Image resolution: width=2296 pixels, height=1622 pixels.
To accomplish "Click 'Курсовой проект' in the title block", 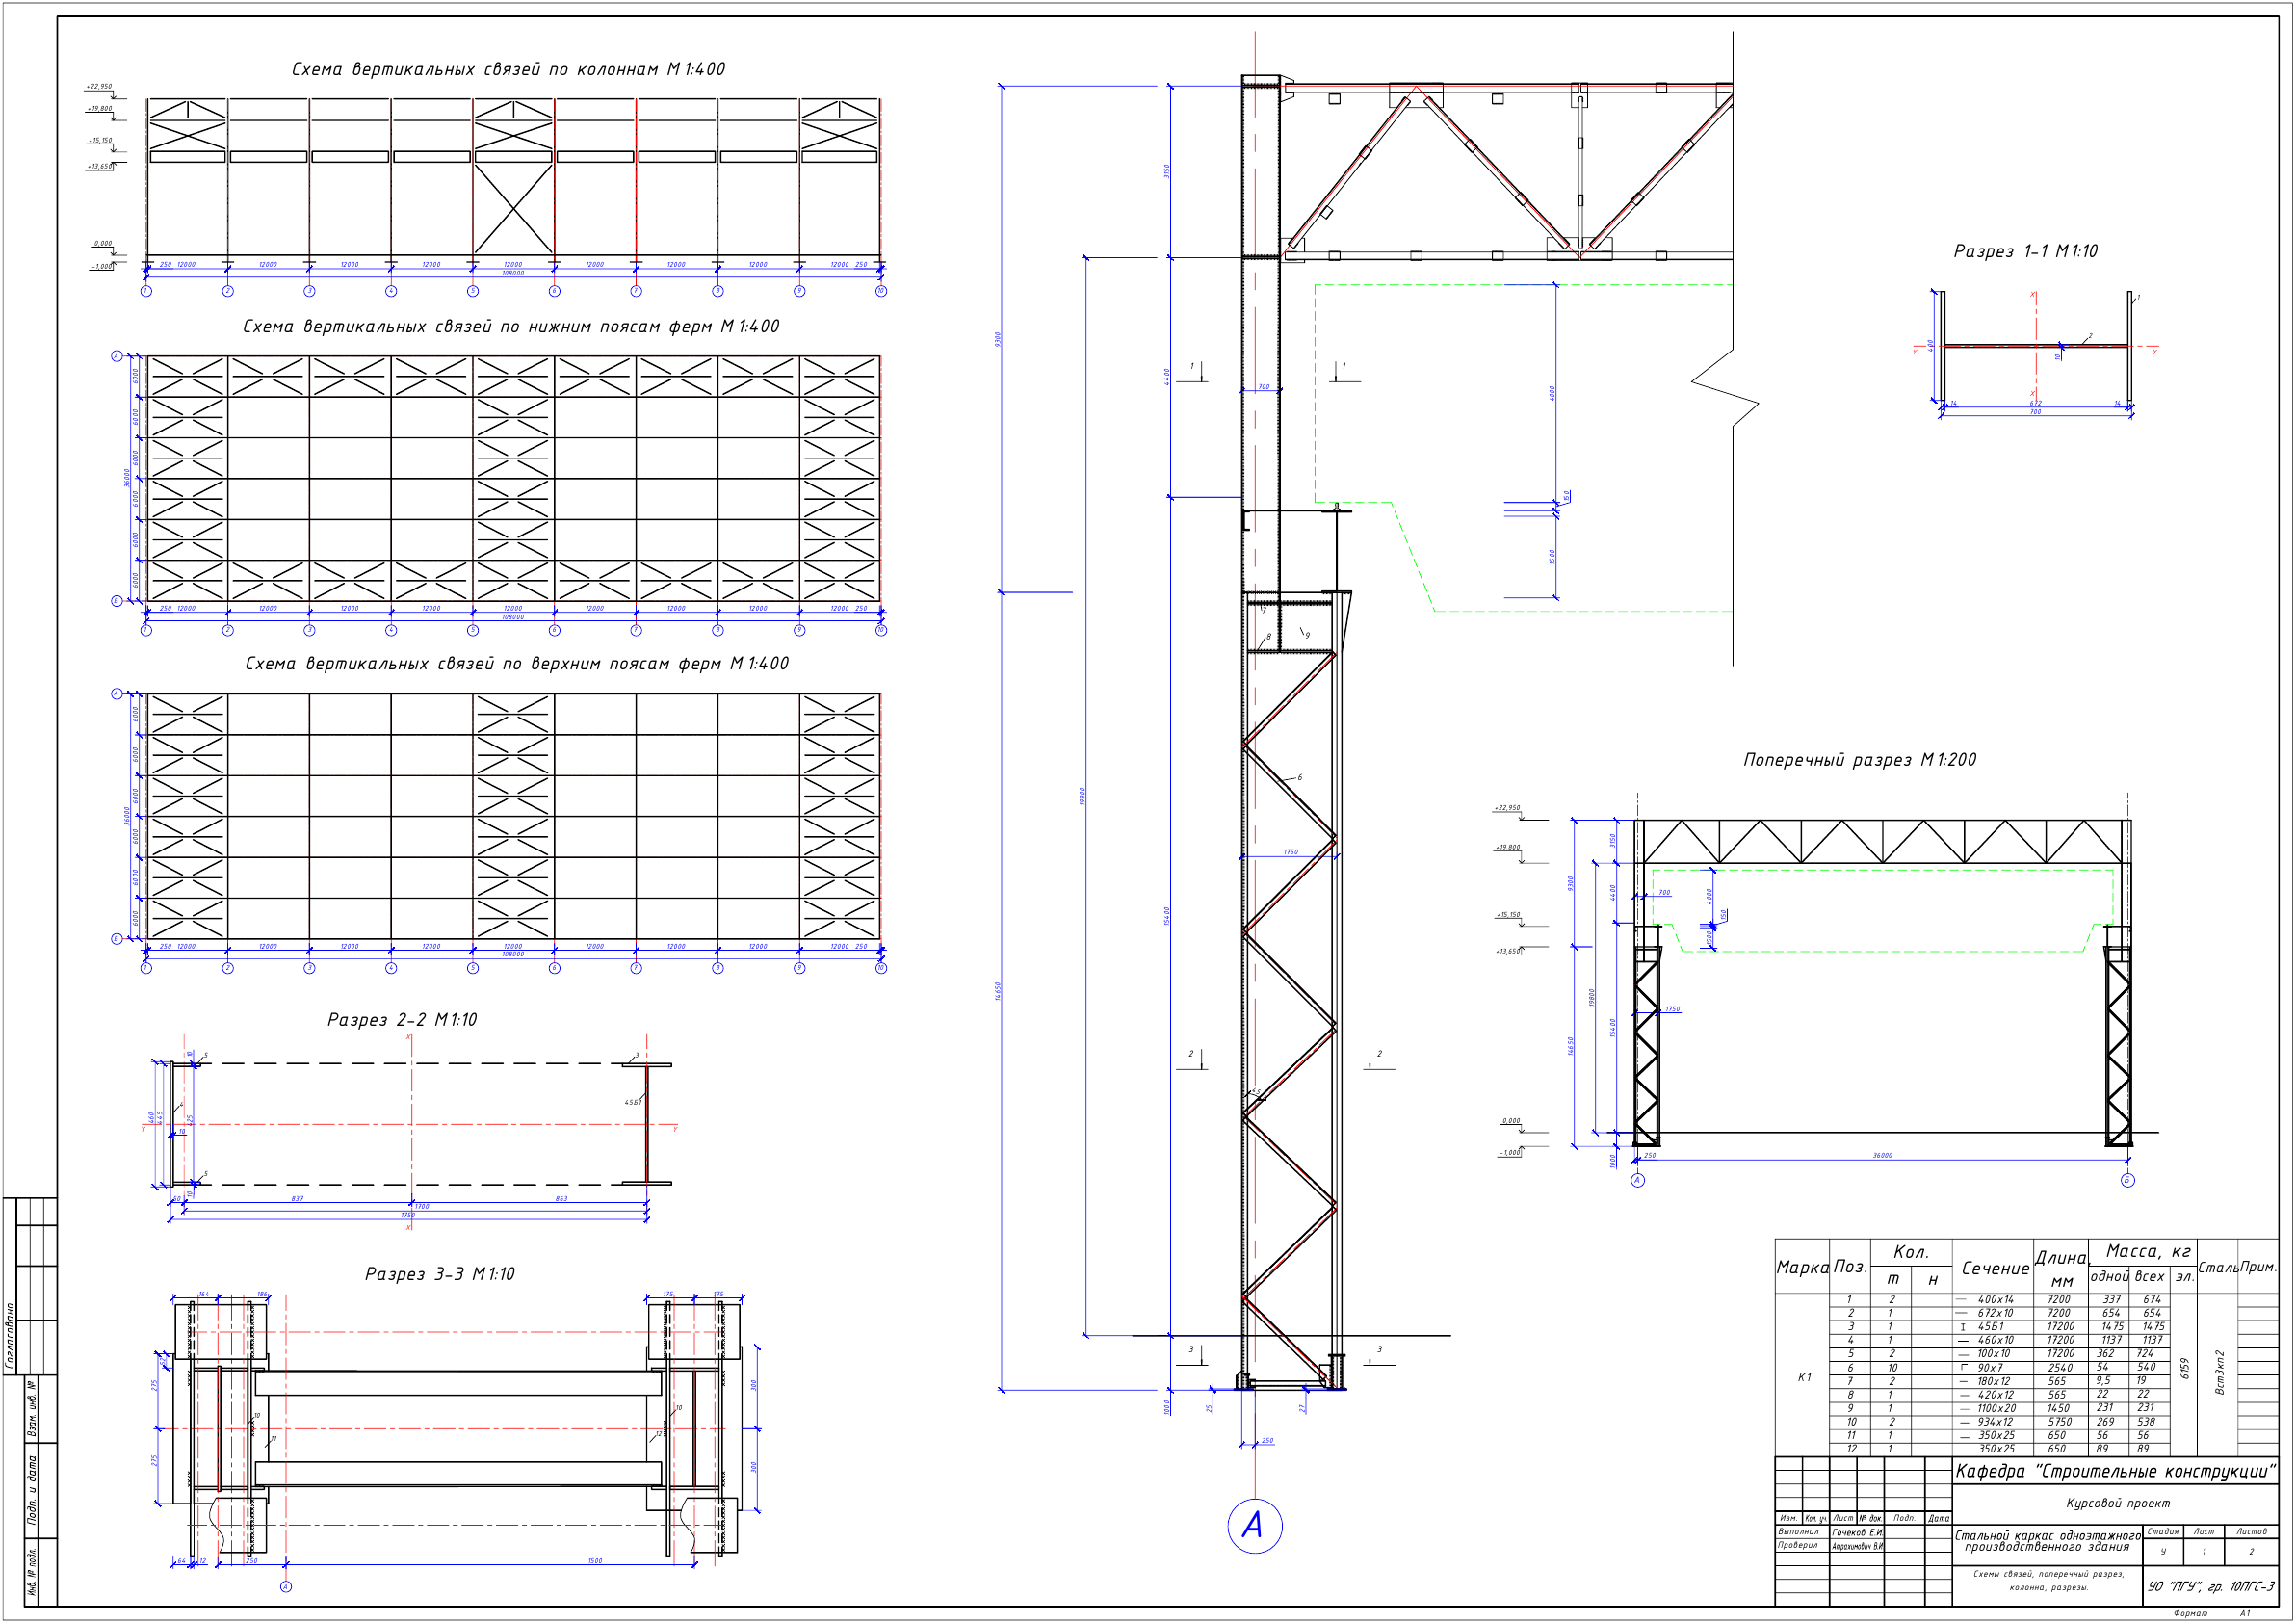I will pos(2118,1504).
